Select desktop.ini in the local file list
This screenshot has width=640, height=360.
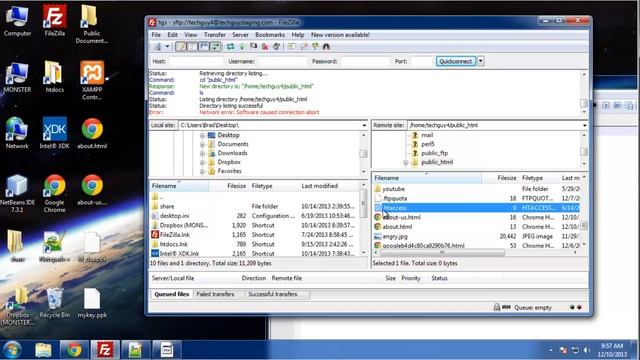tap(174, 216)
